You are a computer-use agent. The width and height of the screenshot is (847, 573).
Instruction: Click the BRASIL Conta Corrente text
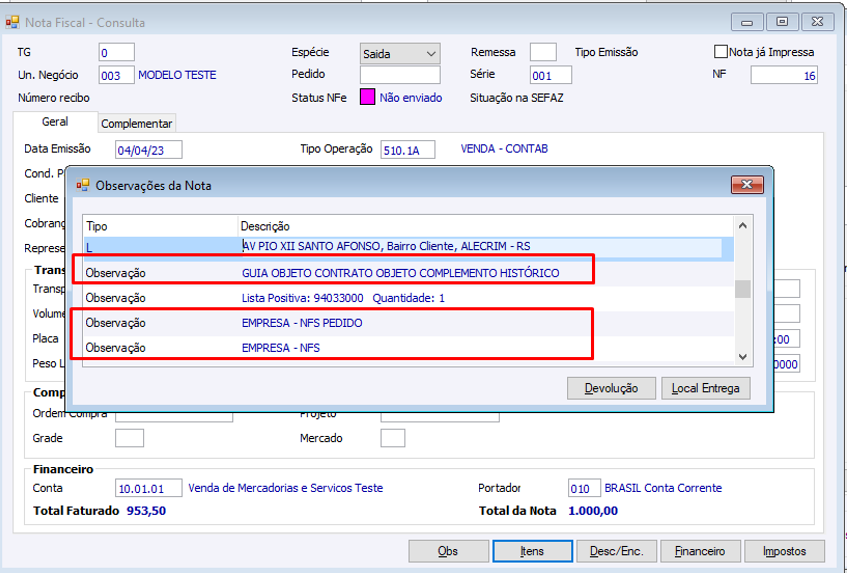click(x=663, y=488)
